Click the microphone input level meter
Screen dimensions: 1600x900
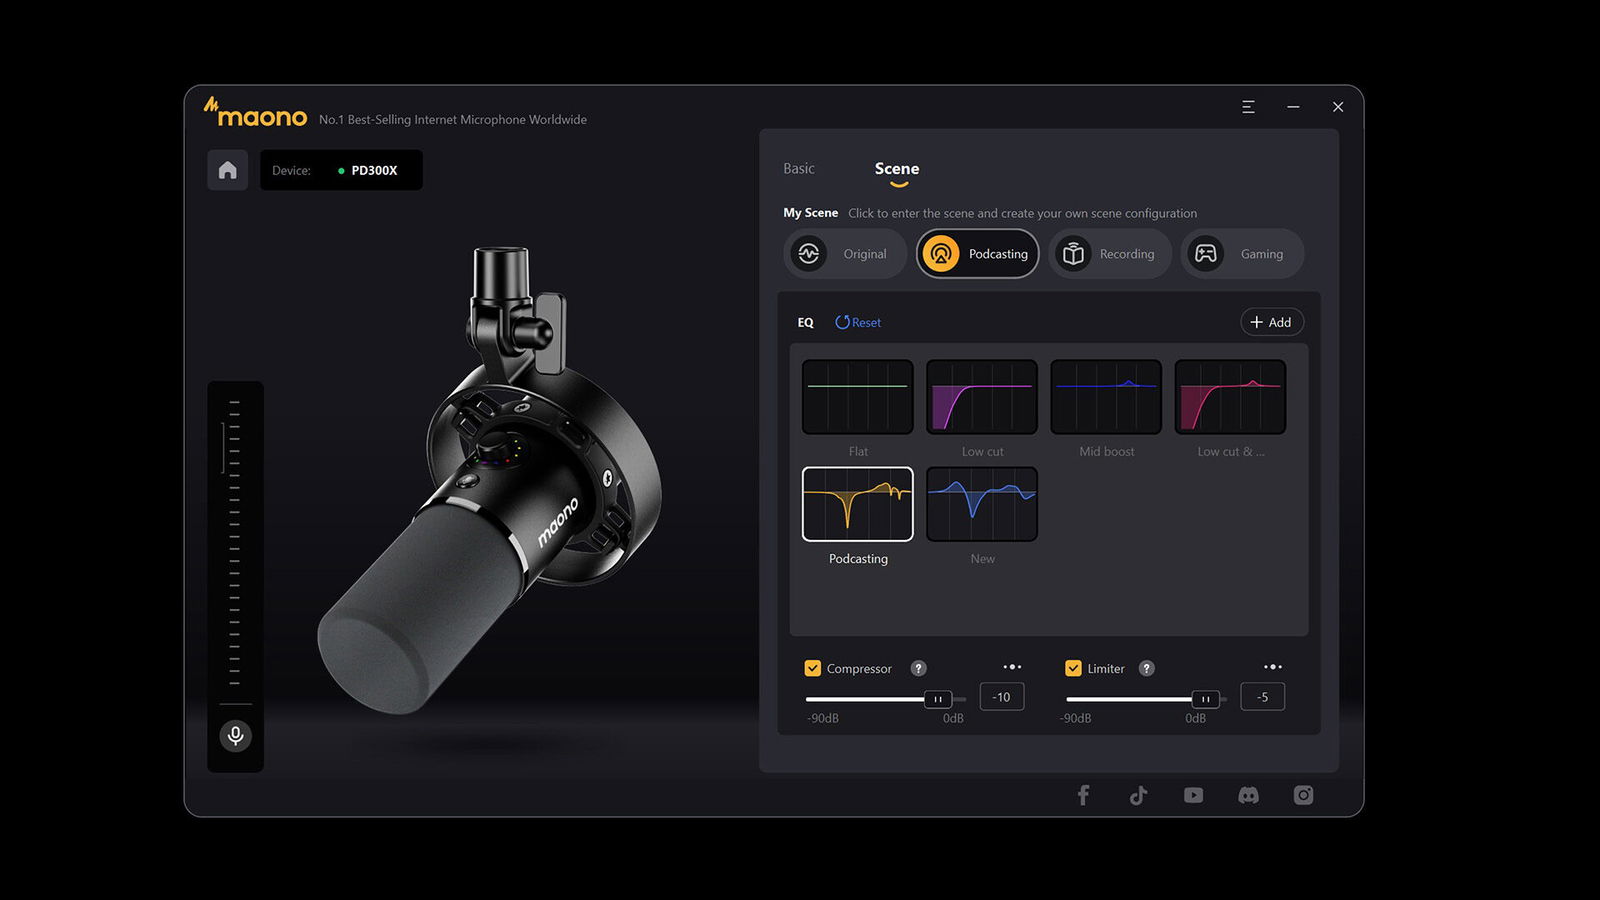pos(235,543)
